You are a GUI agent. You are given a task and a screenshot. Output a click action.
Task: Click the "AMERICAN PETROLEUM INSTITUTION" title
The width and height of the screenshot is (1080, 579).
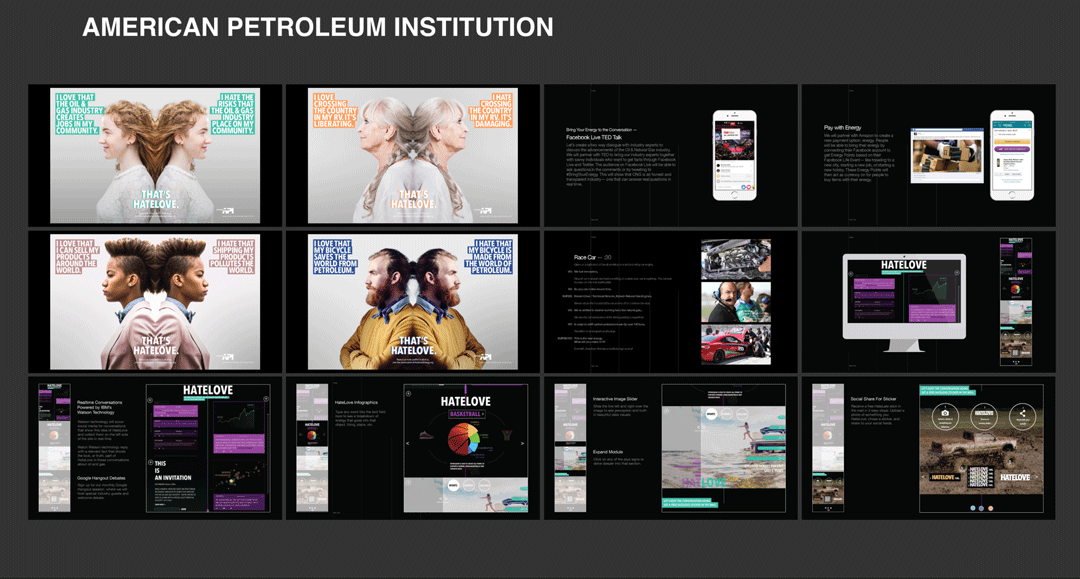click(318, 28)
